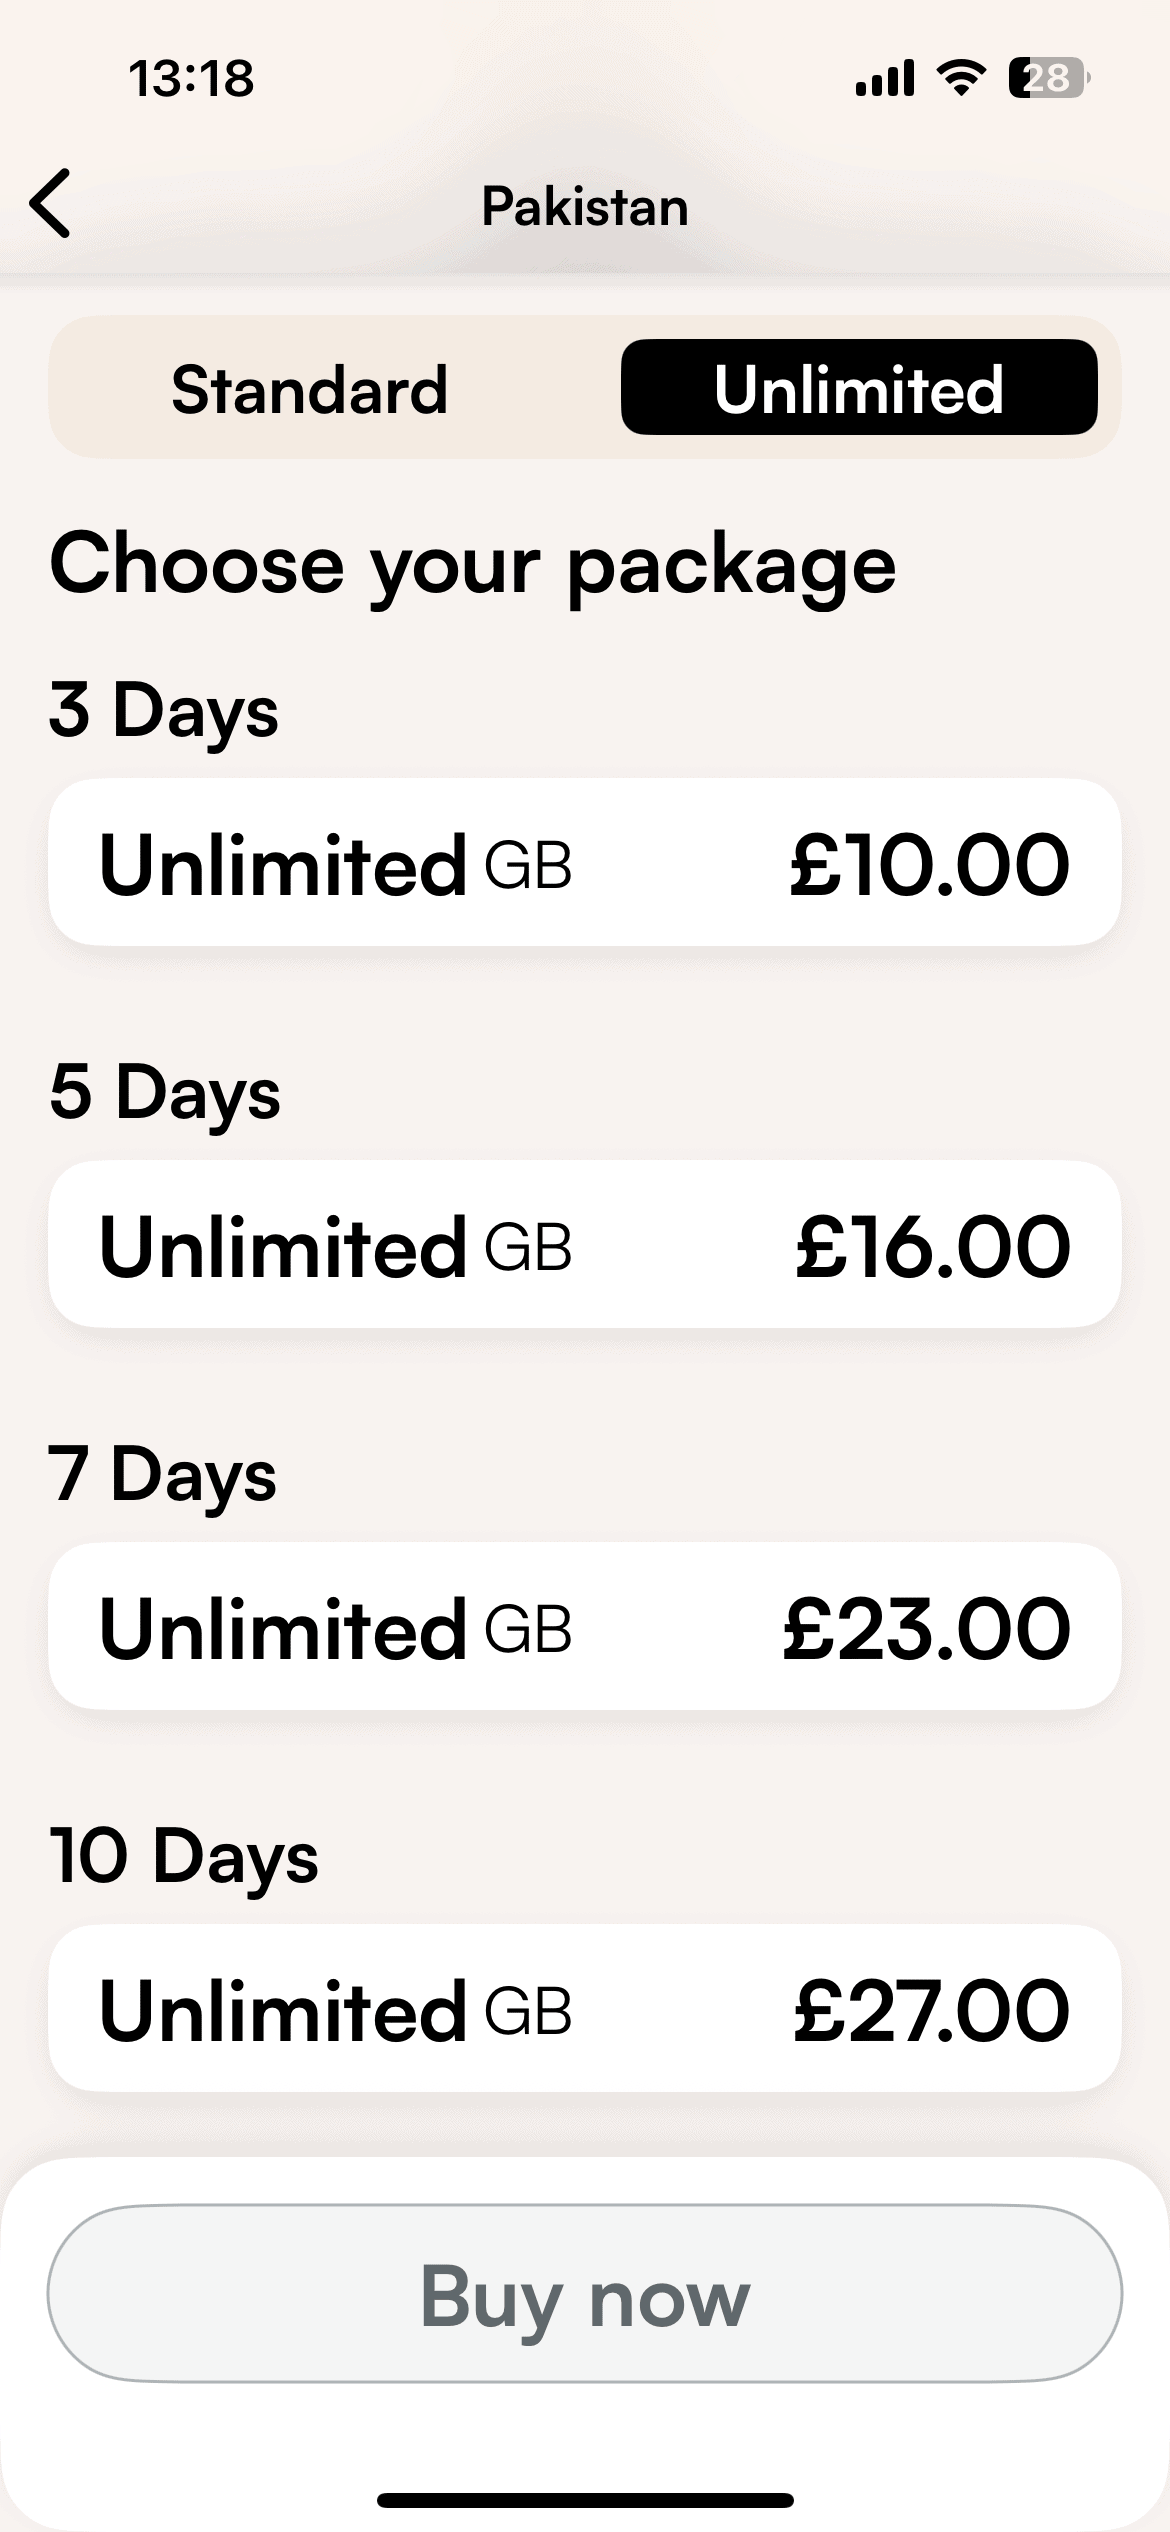Pick the 7 Days £23.00 package
Image resolution: width=1170 pixels, height=2532 pixels.
584,1627
